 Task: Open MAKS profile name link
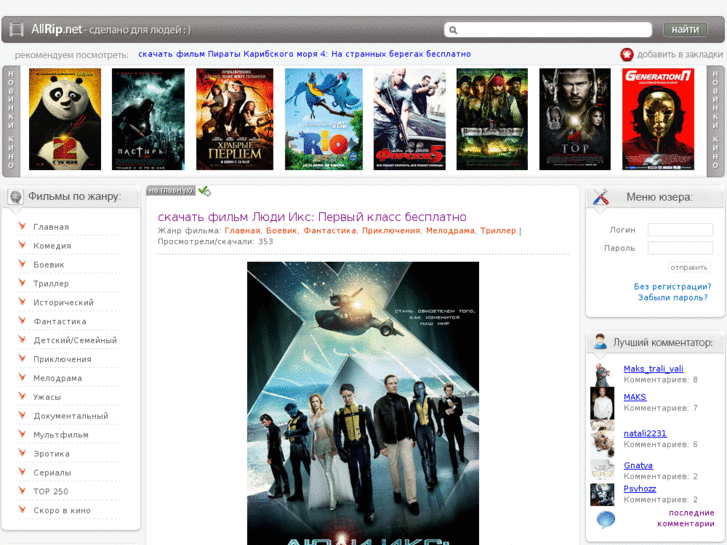click(x=635, y=398)
